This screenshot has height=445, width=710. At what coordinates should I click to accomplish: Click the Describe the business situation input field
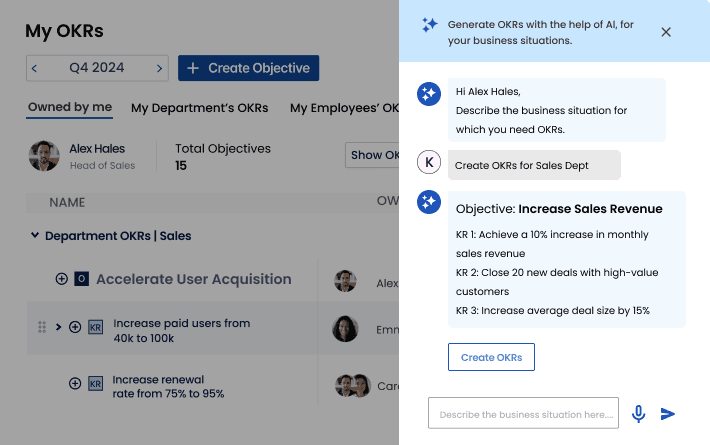pos(523,413)
